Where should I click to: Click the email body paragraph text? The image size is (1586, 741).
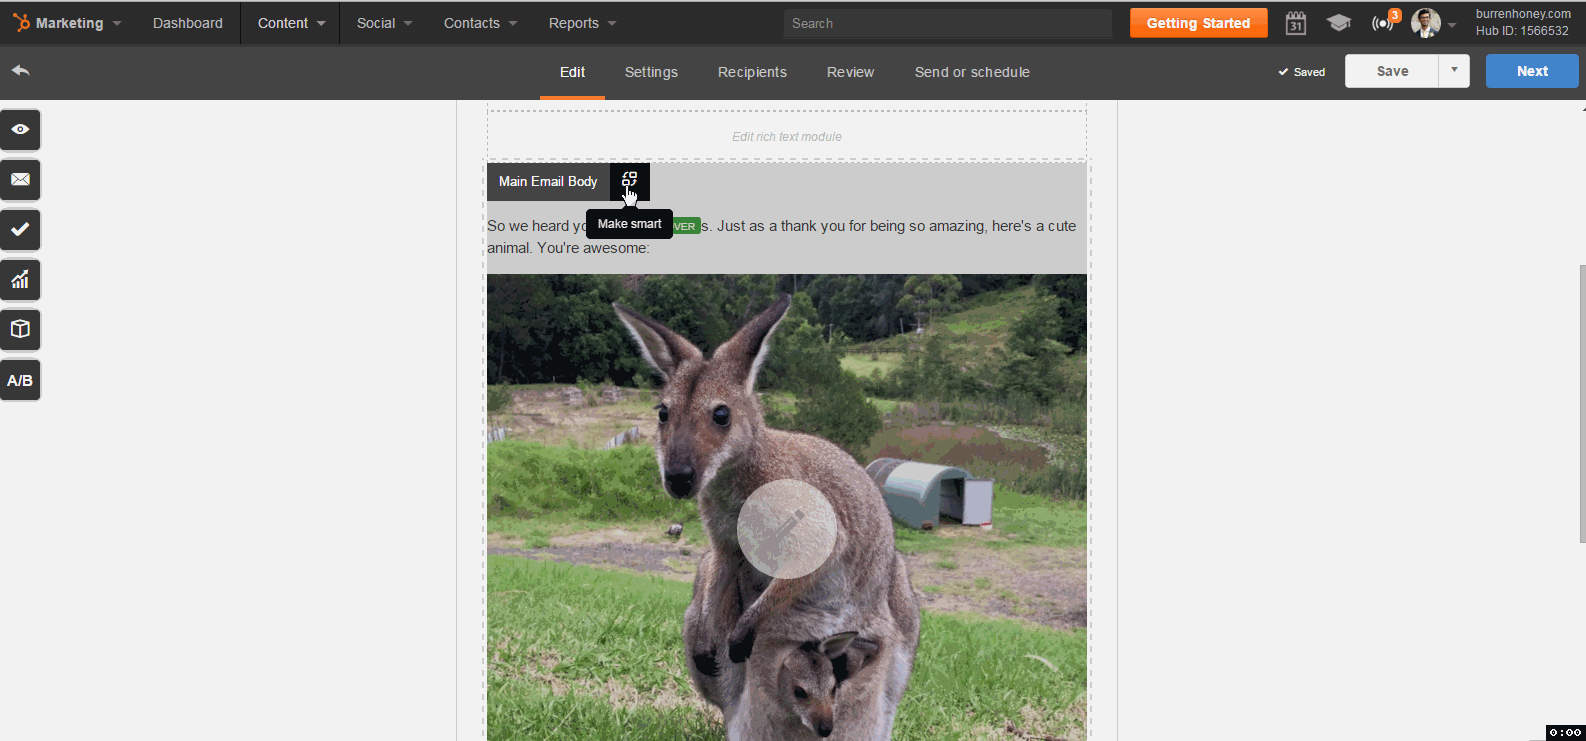click(x=782, y=237)
